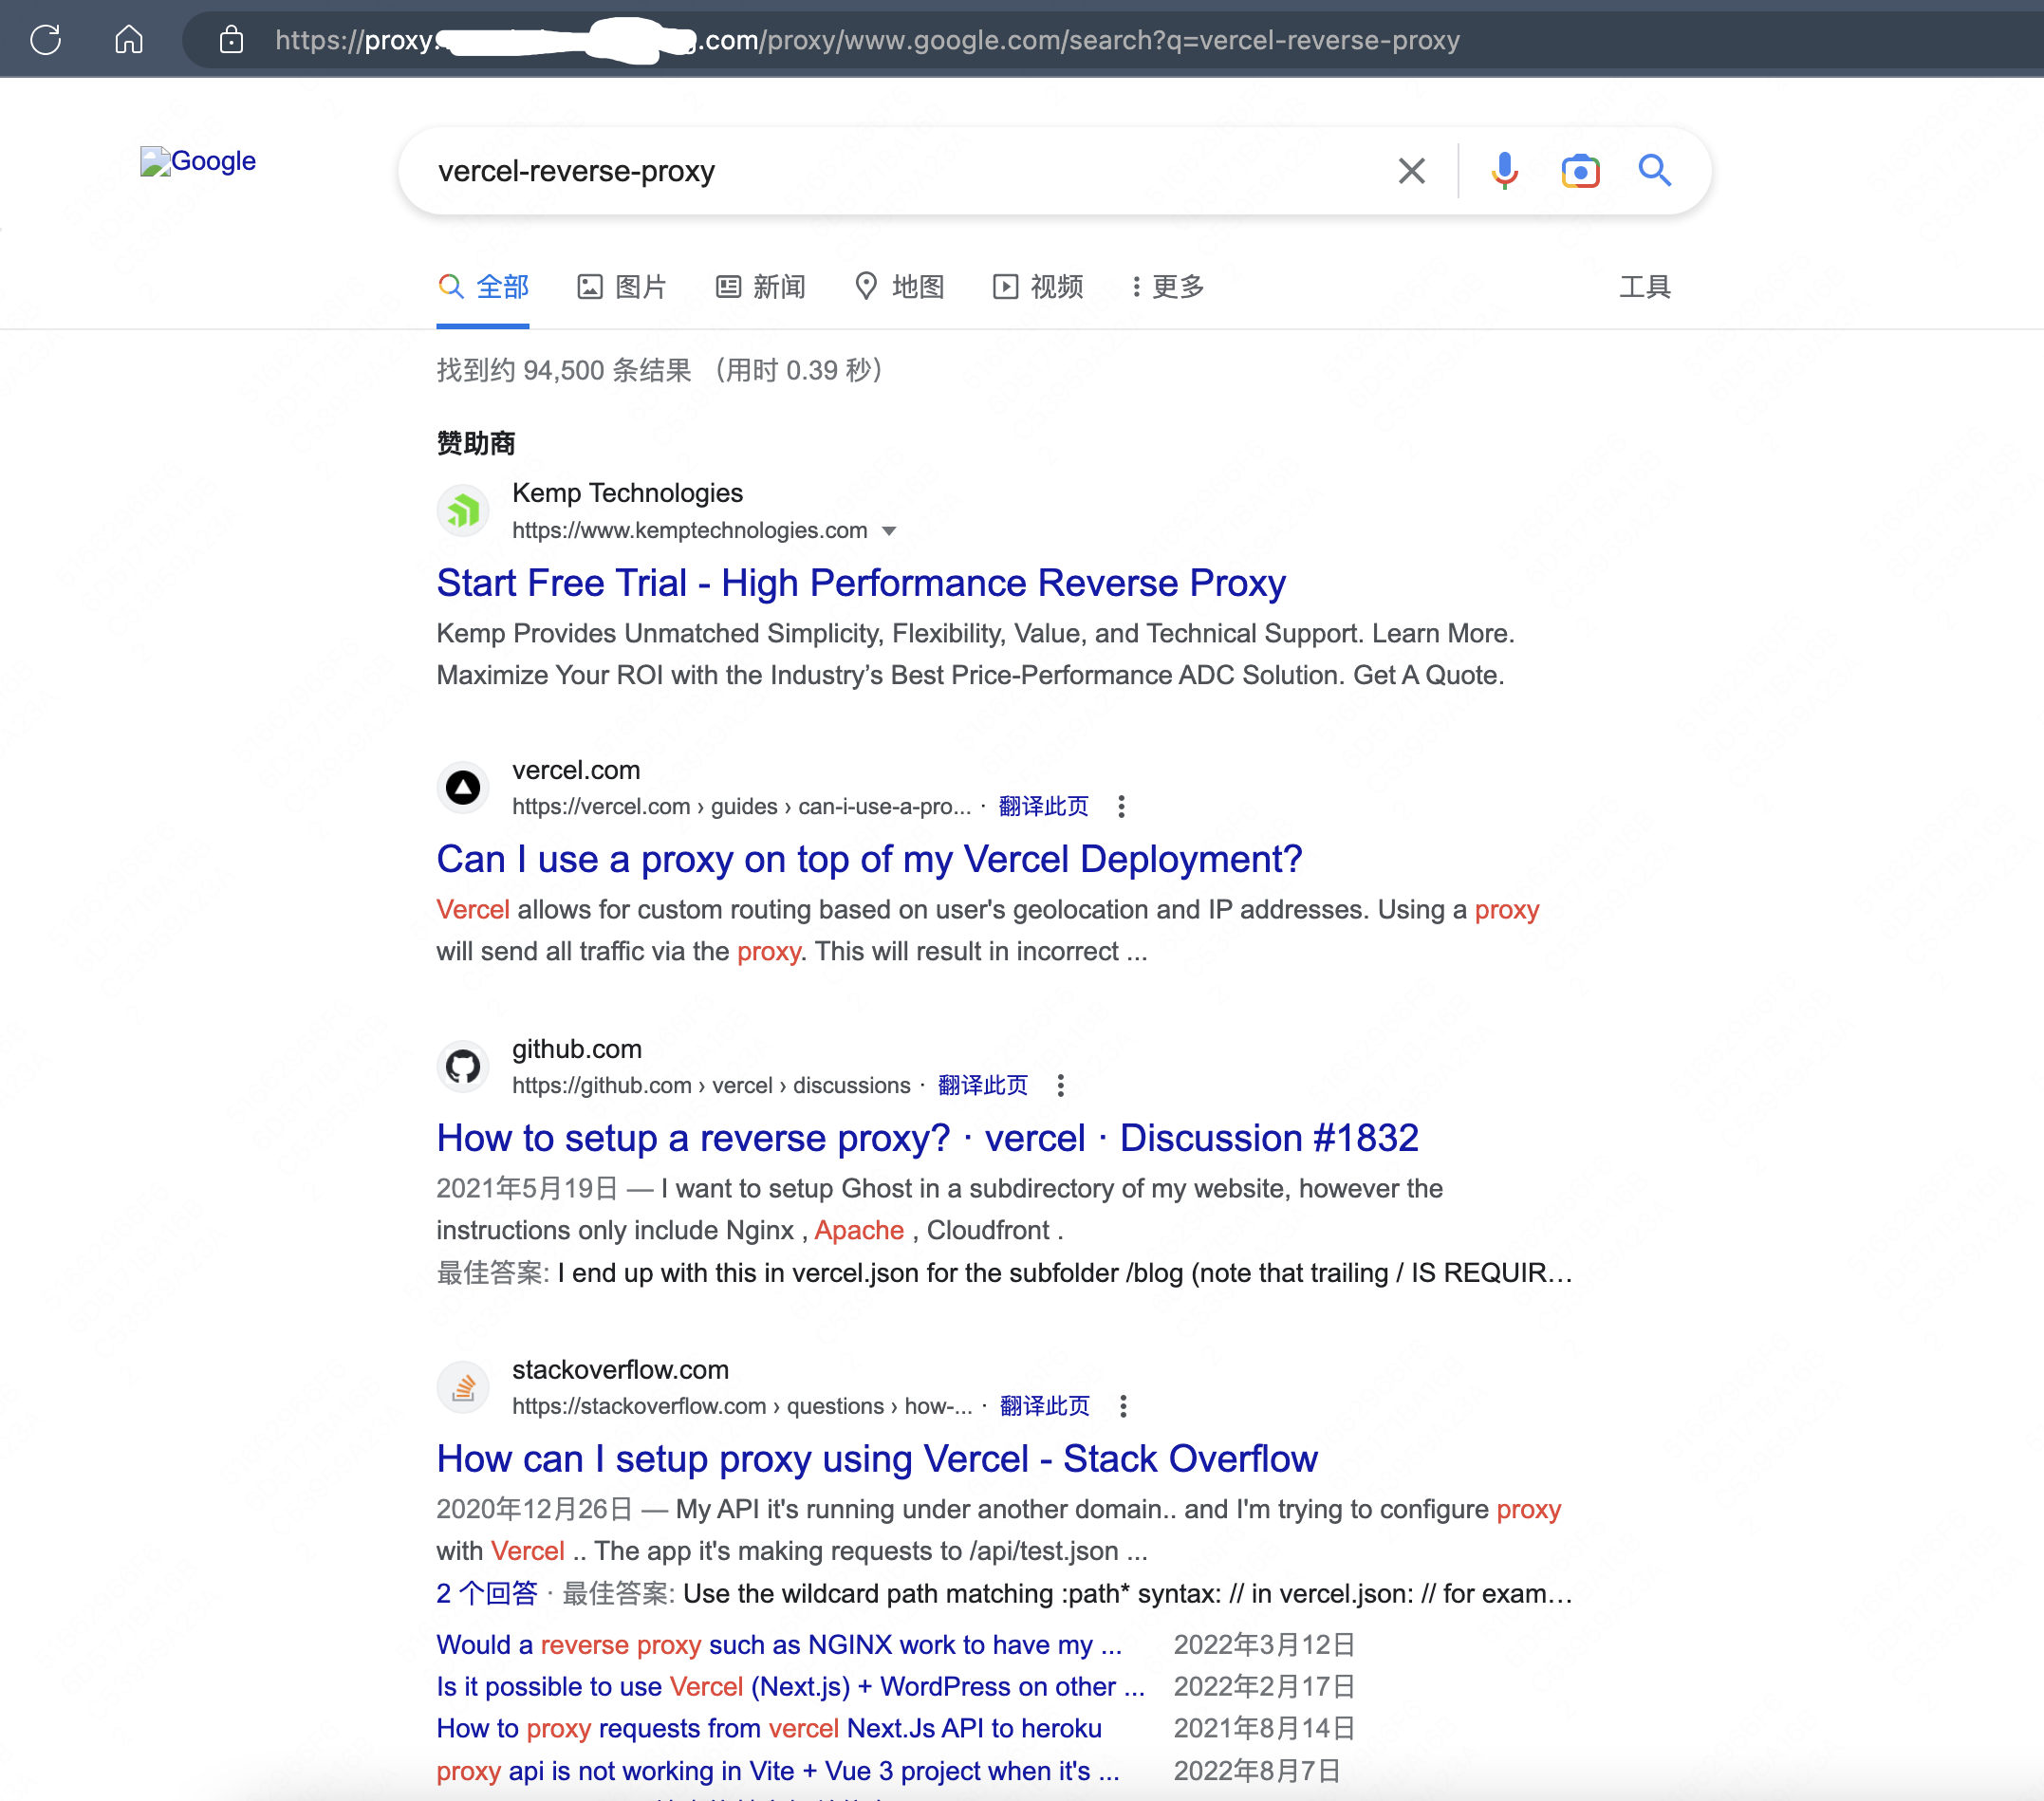Click the browser home icon
The image size is (2044, 1801).
(x=129, y=40)
